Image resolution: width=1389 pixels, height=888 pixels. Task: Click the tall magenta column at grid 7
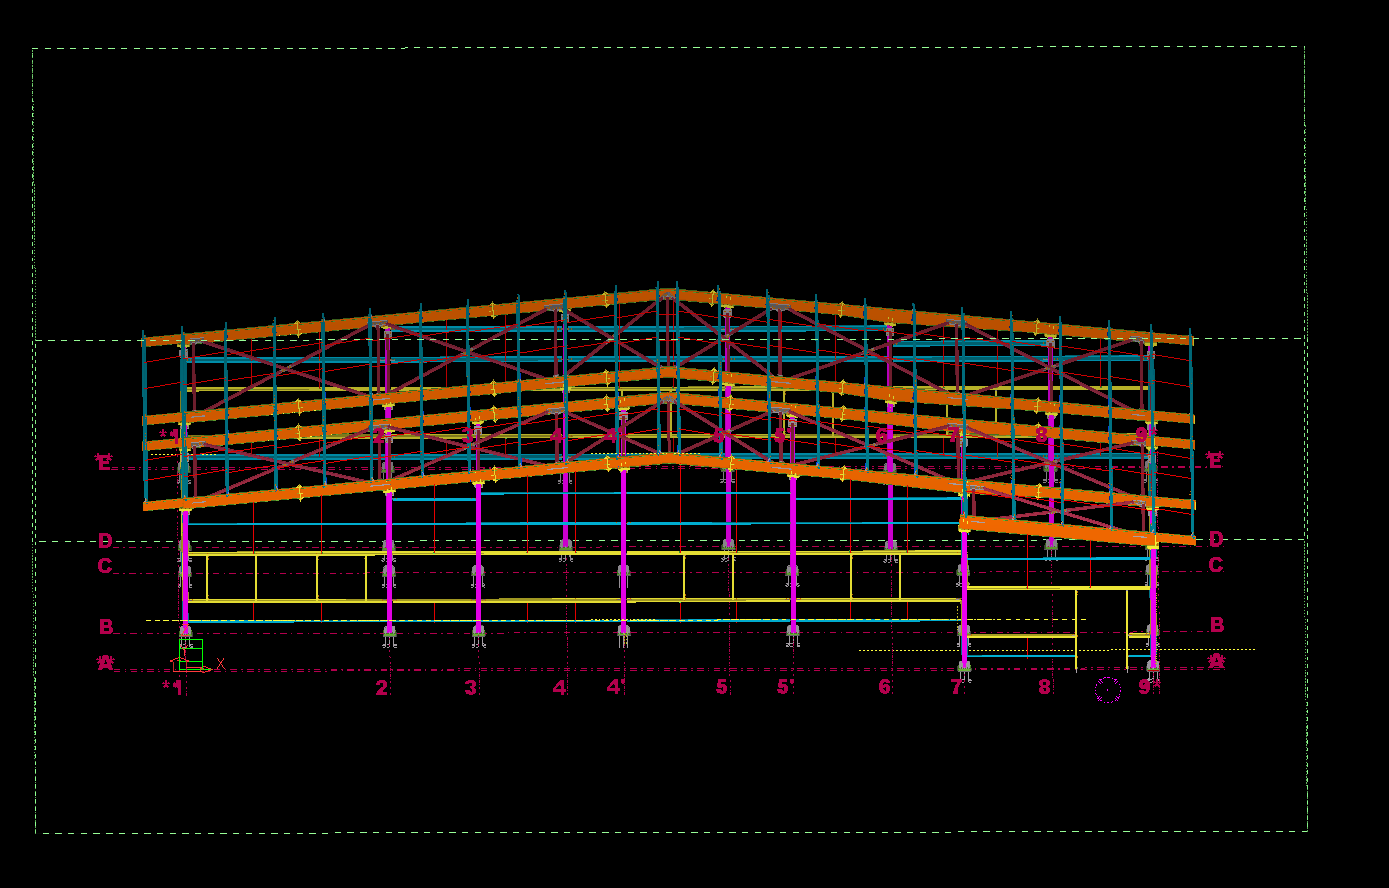(x=964, y=595)
